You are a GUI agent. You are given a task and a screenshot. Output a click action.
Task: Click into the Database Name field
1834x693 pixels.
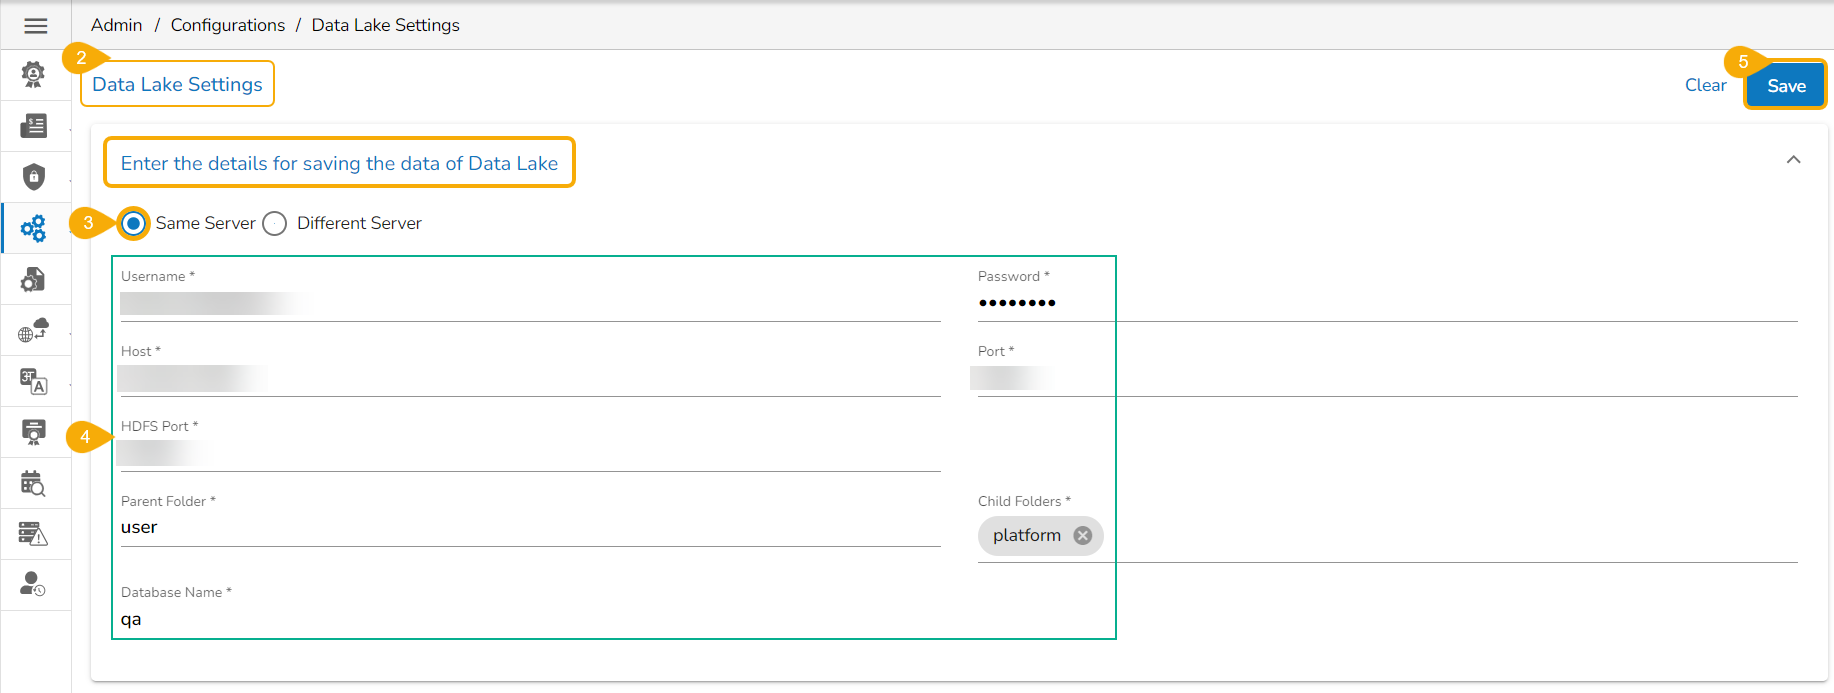click(530, 619)
